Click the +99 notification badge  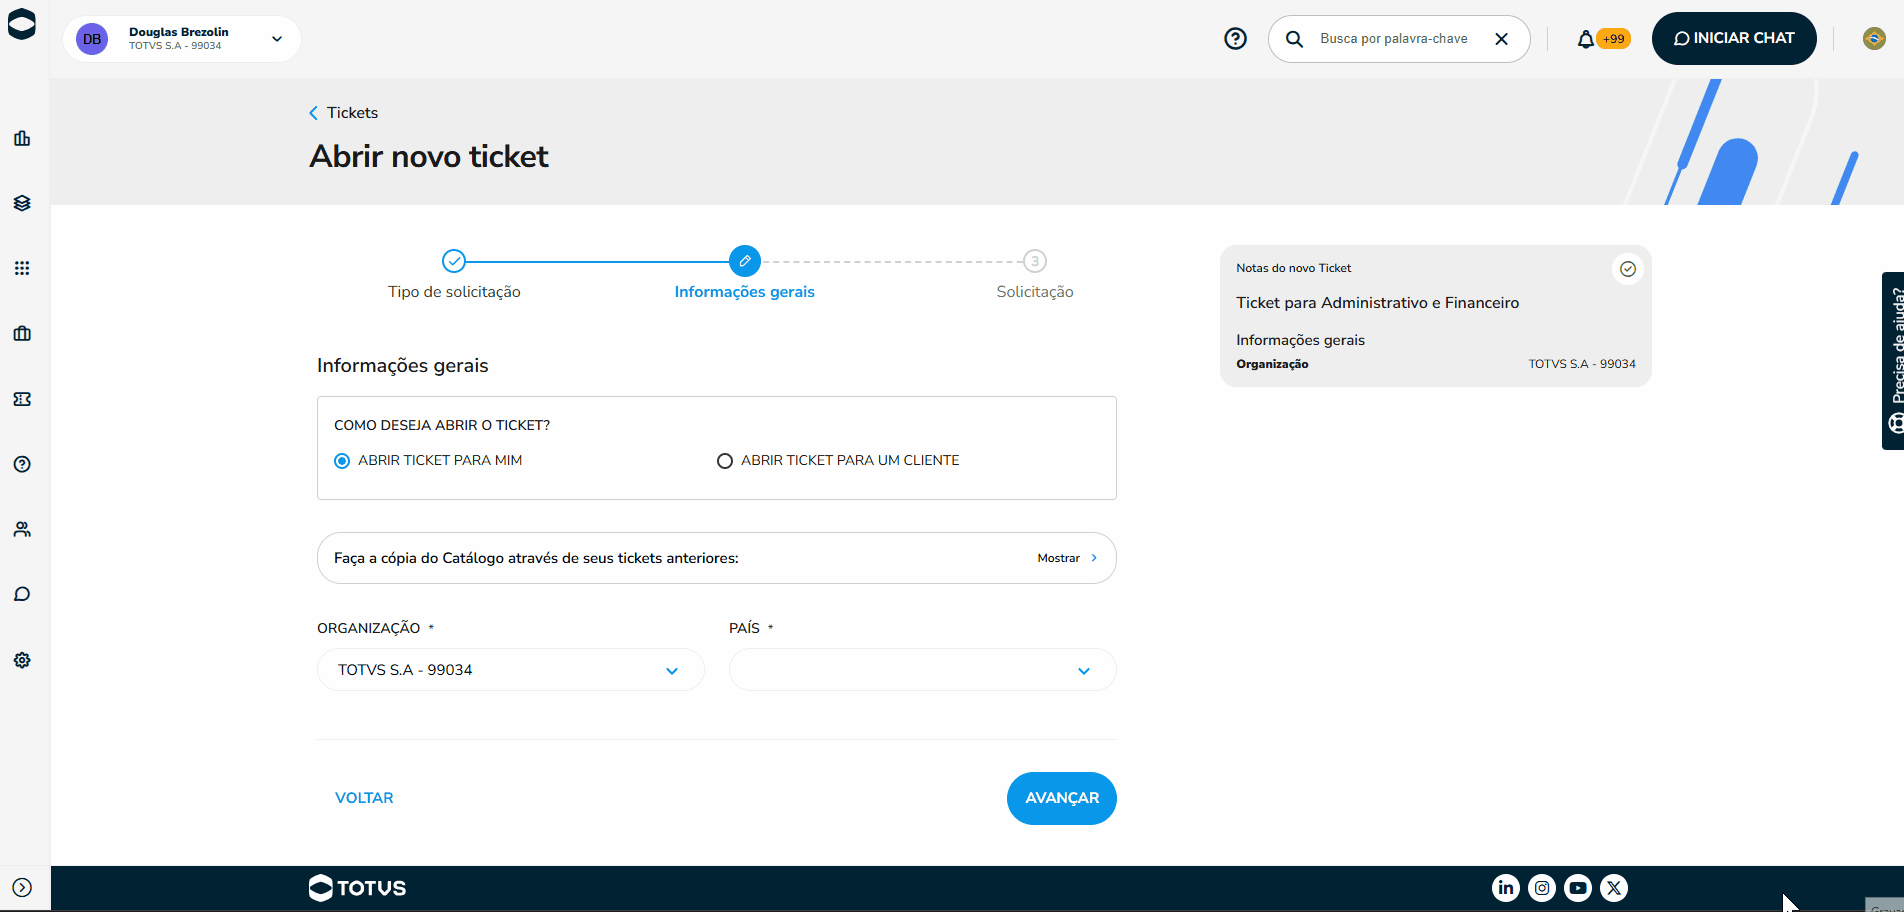tap(1614, 39)
